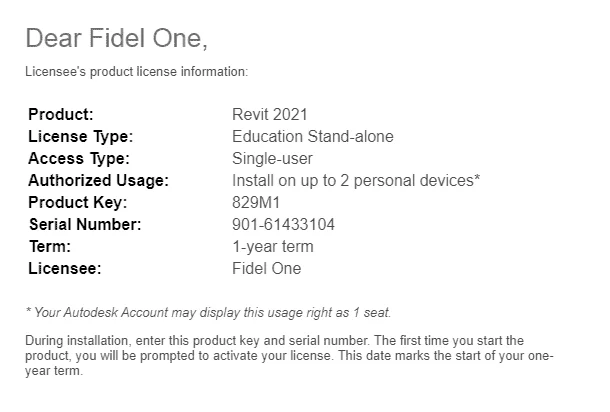Screen dimensions: 610x412
Task: Click the 'Authorized Usage:' label
Action: click(x=98, y=181)
